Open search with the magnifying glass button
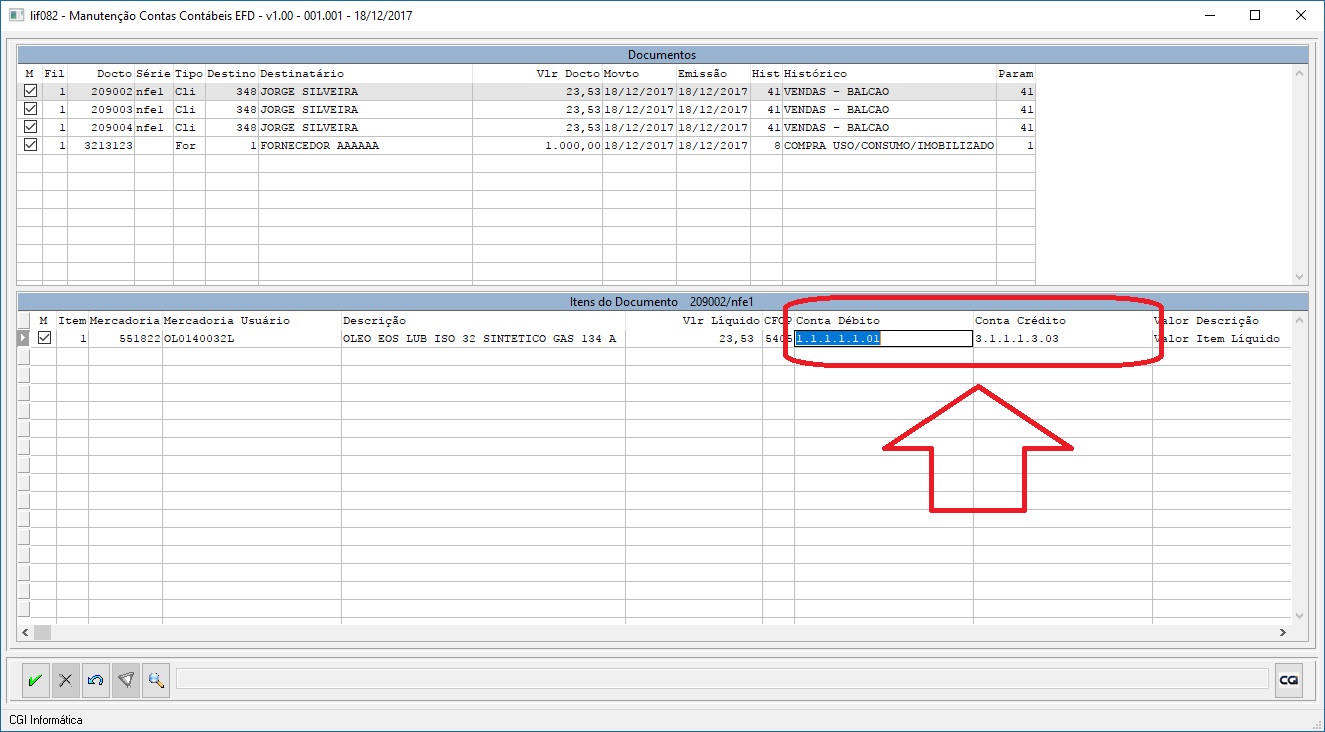 [155, 680]
